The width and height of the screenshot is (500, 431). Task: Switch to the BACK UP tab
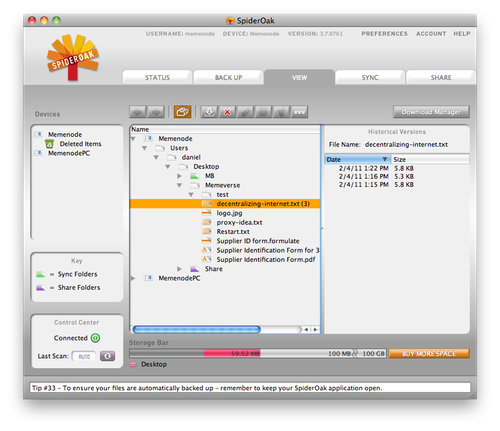[228, 77]
